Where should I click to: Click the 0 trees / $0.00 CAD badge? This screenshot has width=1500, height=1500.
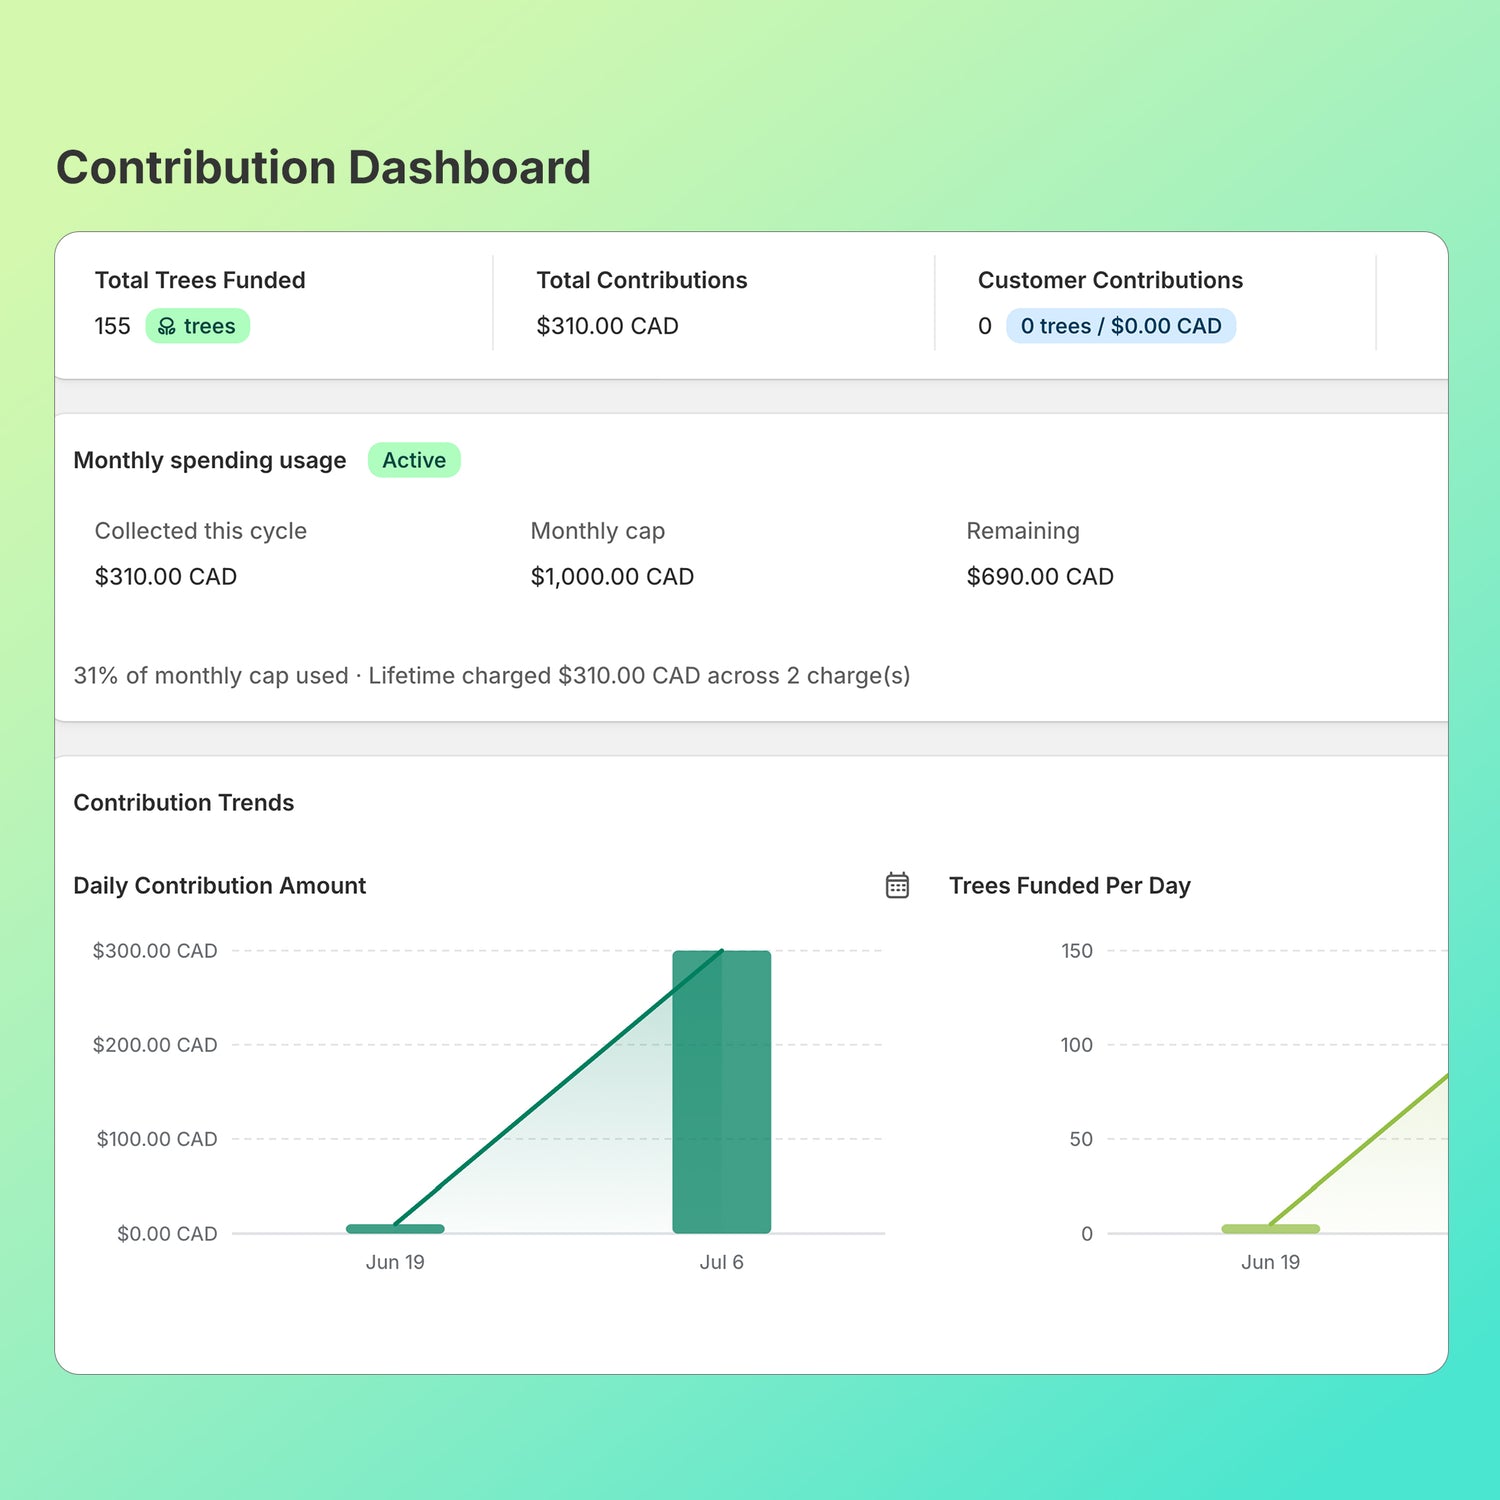pos(1121,326)
